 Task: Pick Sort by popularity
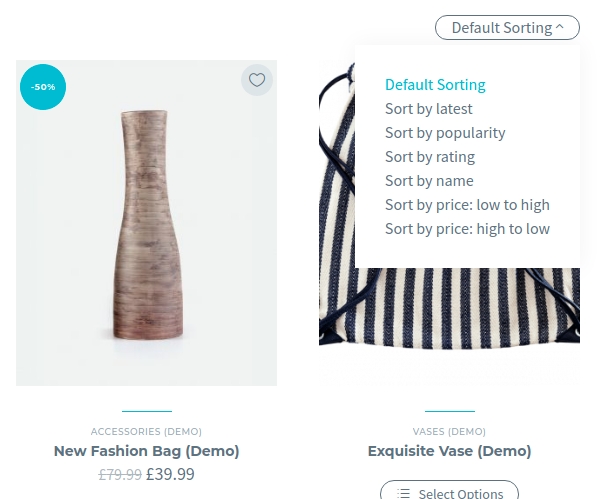pos(445,133)
